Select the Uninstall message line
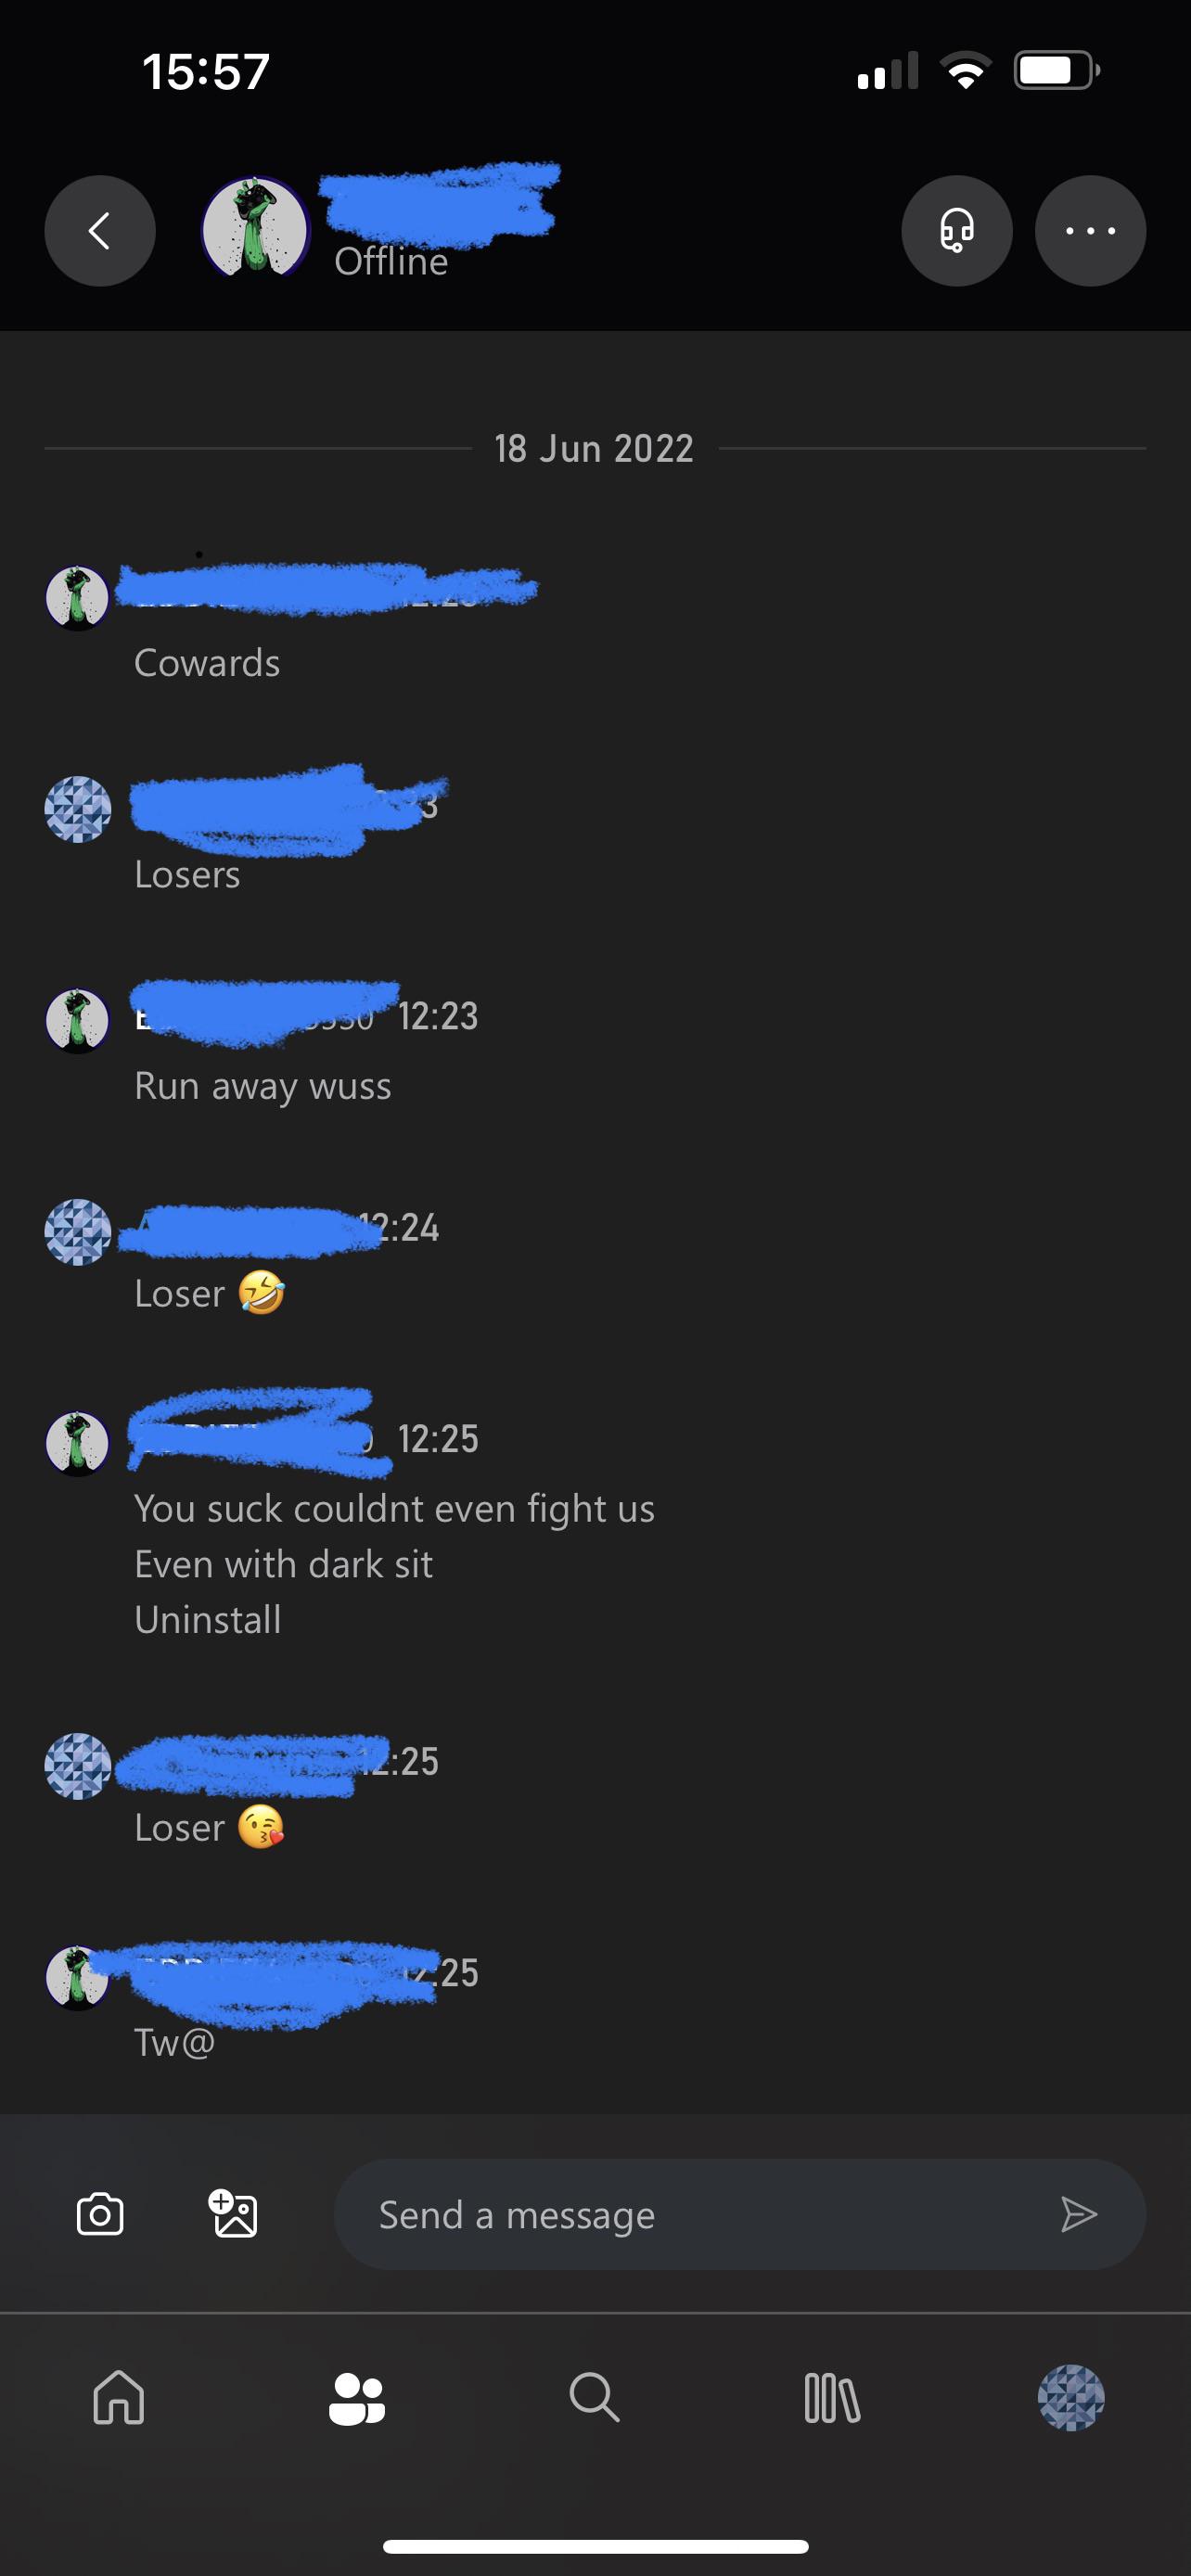Image resolution: width=1191 pixels, height=2576 pixels. point(208,1619)
